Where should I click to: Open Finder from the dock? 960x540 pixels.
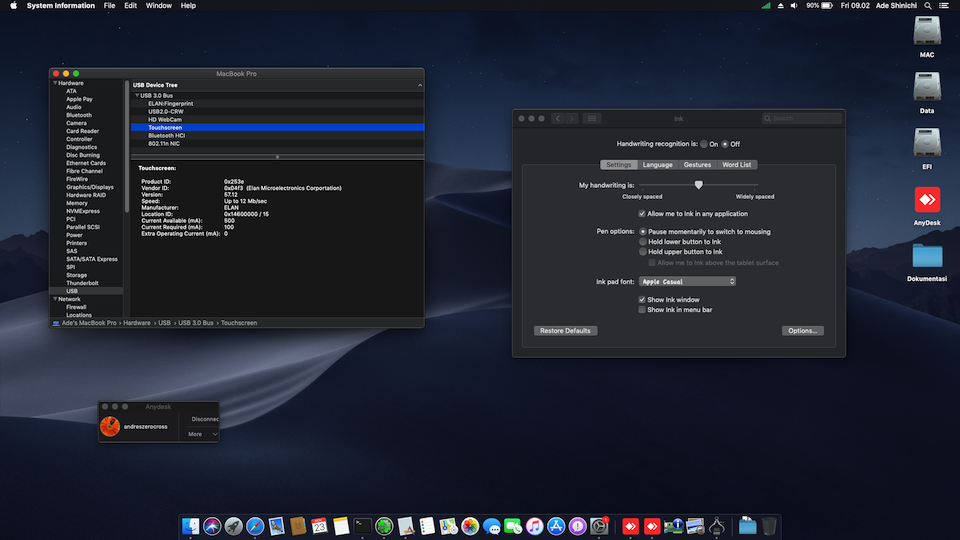click(x=190, y=526)
